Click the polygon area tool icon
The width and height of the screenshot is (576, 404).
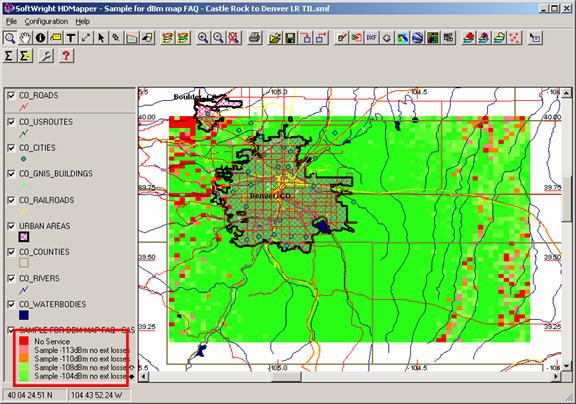tap(132, 38)
